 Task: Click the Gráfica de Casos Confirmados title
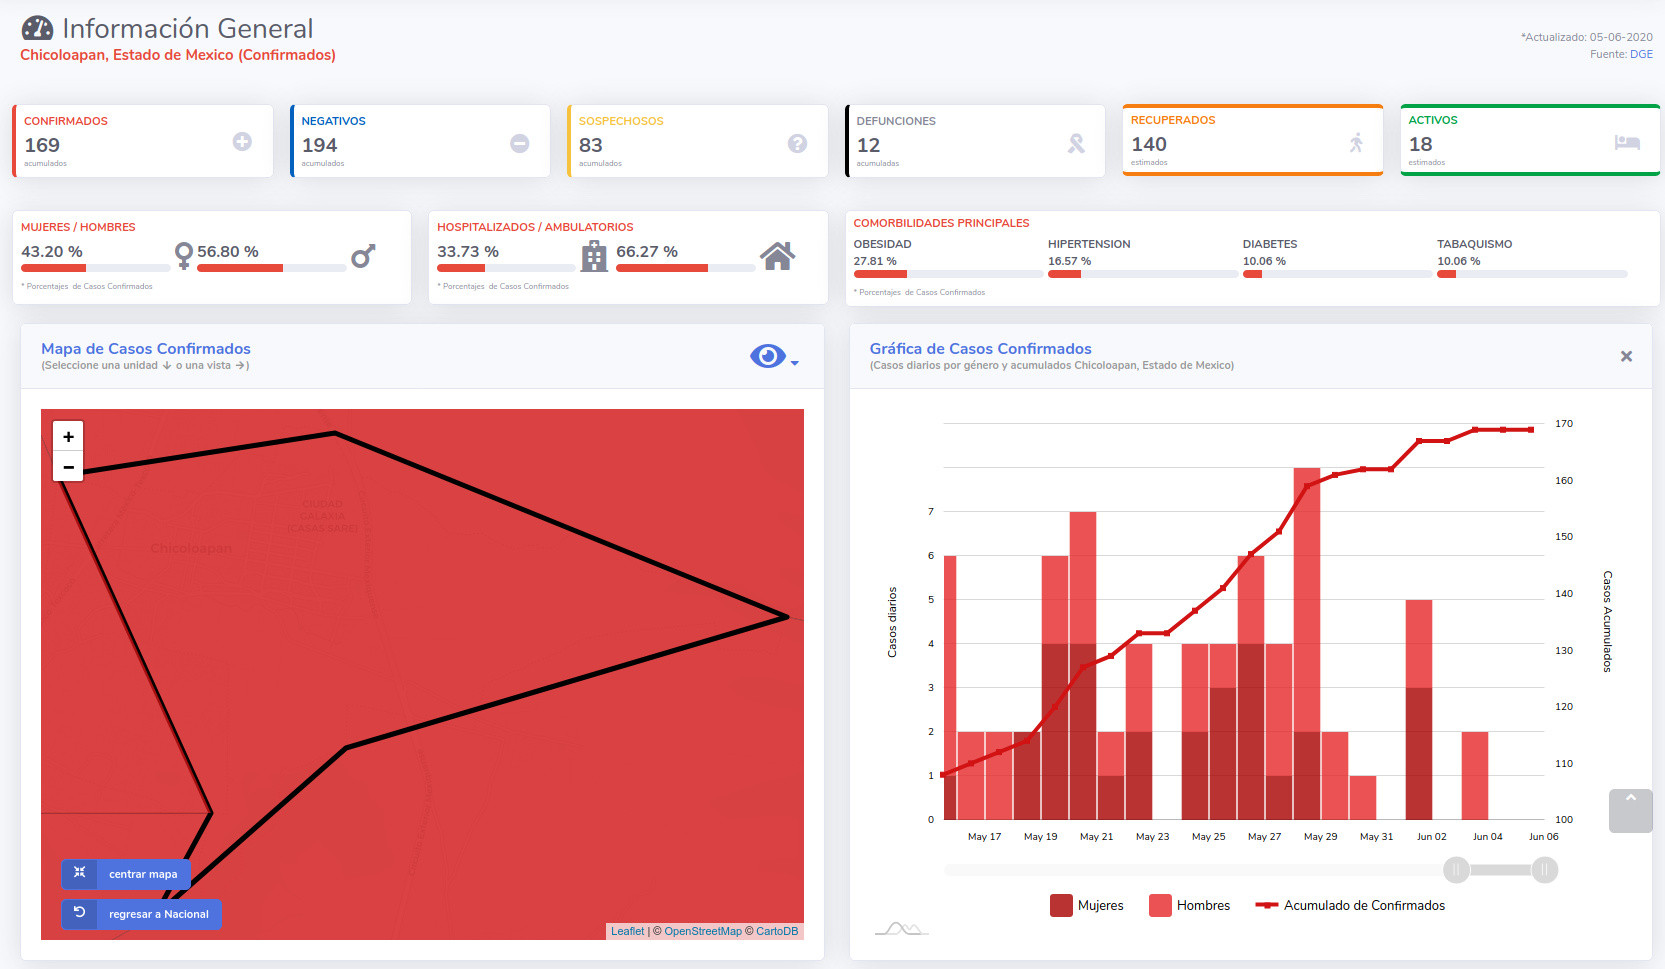coord(980,349)
